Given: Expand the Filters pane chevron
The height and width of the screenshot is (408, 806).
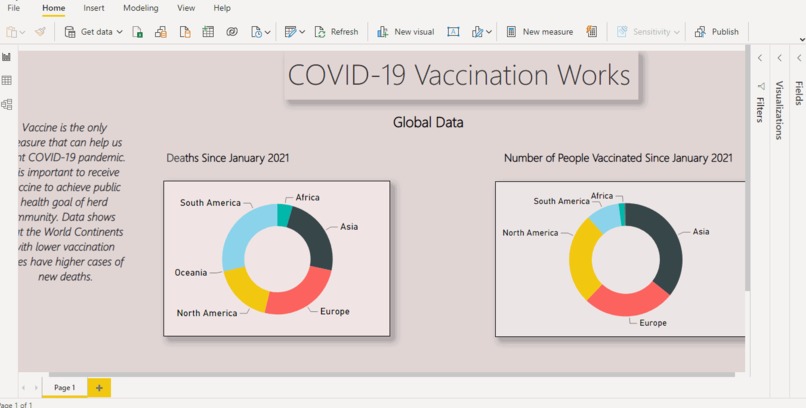Looking at the screenshot, I should click(x=760, y=58).
